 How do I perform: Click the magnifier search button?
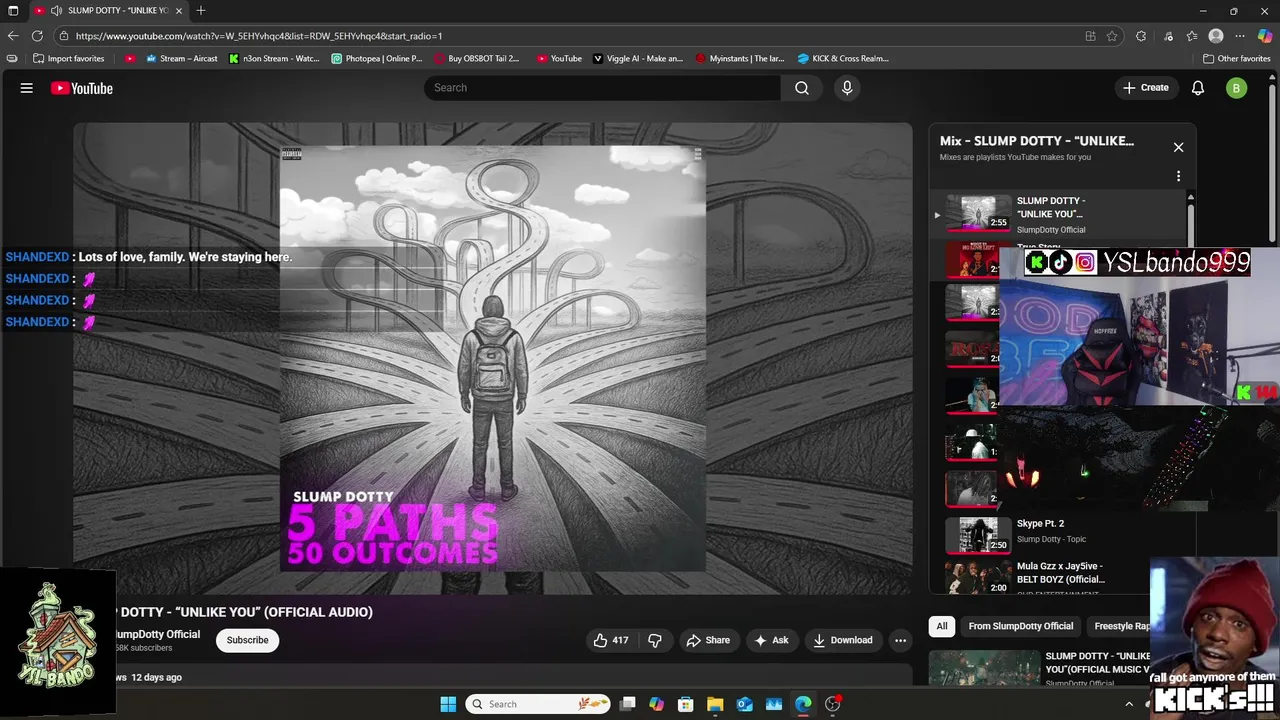pos(802,88)
